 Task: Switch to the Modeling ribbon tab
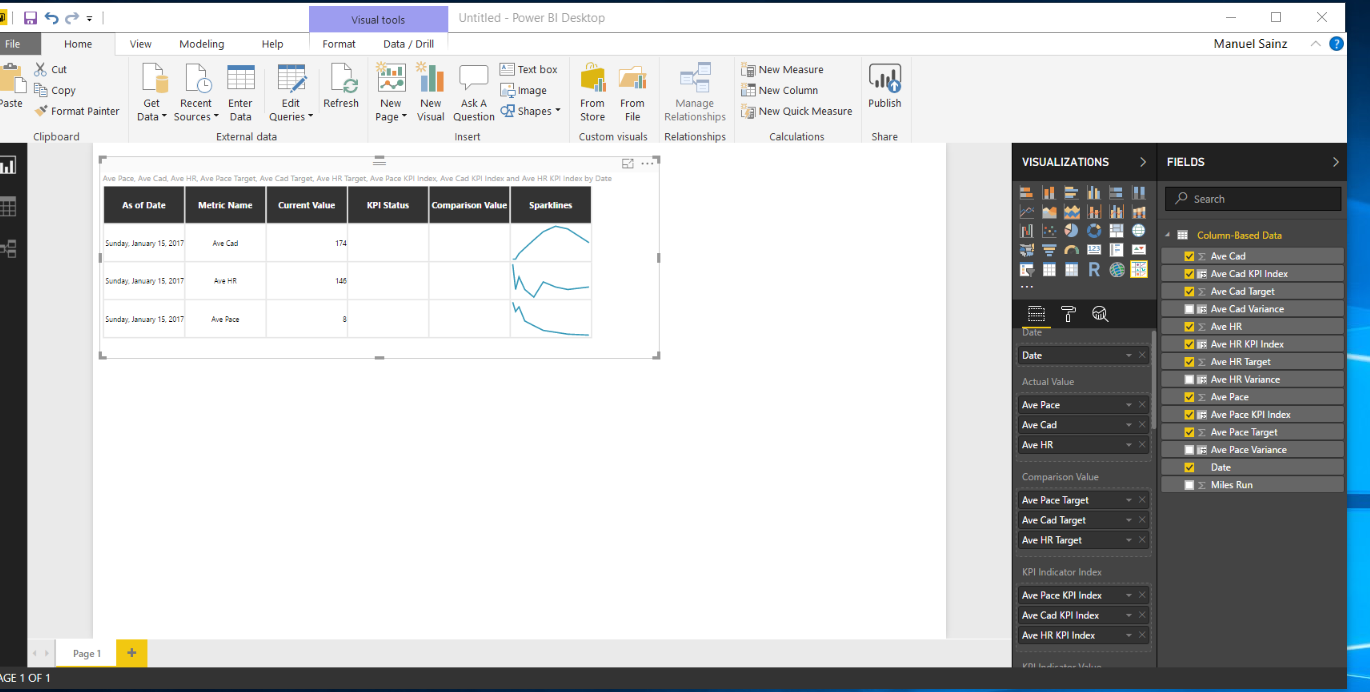click(202, 44)
